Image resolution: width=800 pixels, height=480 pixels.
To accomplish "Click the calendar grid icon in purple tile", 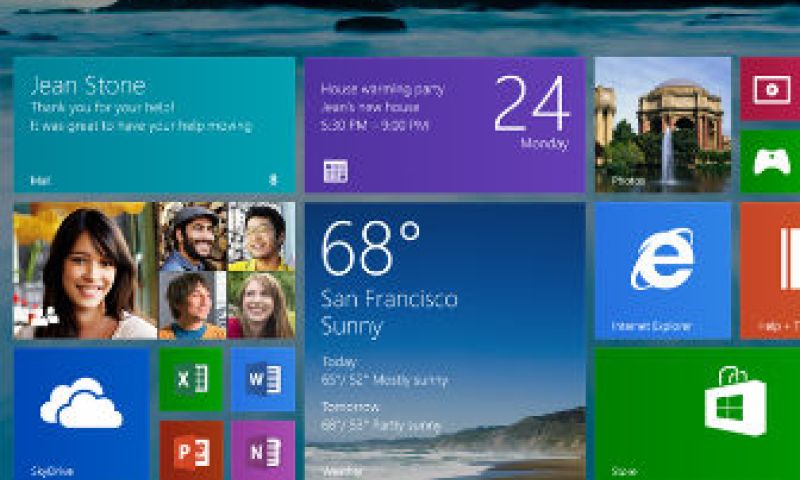I will pos(336,171).
